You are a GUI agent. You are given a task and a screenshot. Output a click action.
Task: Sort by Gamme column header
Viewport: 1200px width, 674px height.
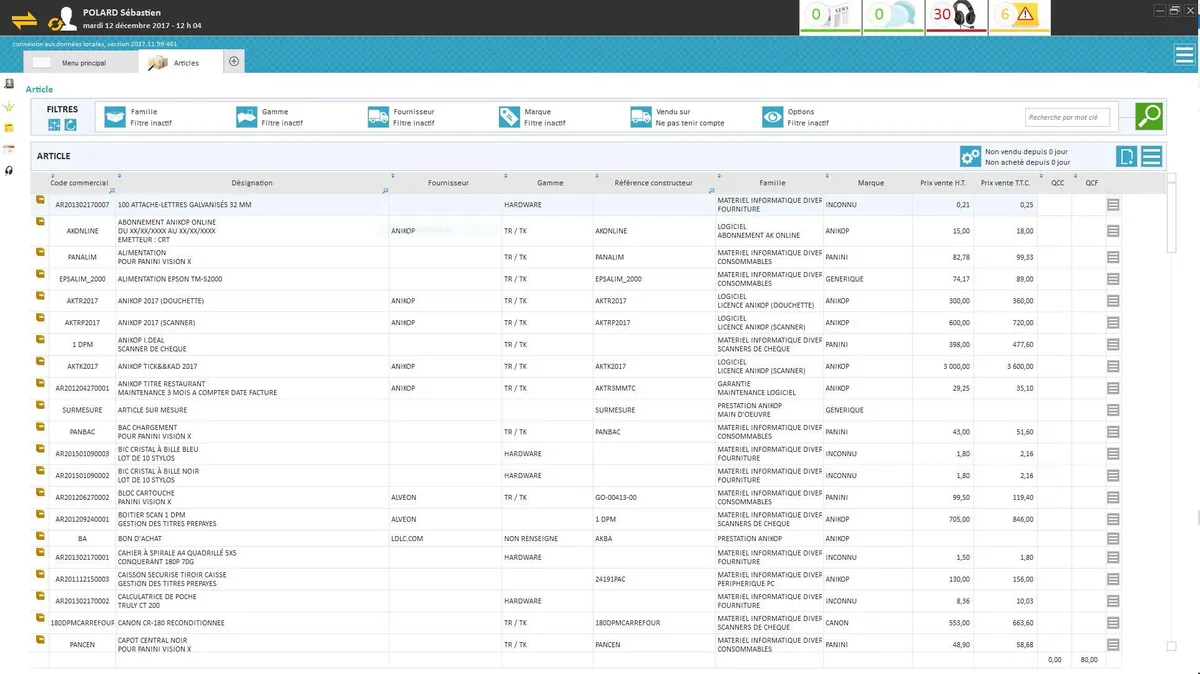[x=550, y=183]
